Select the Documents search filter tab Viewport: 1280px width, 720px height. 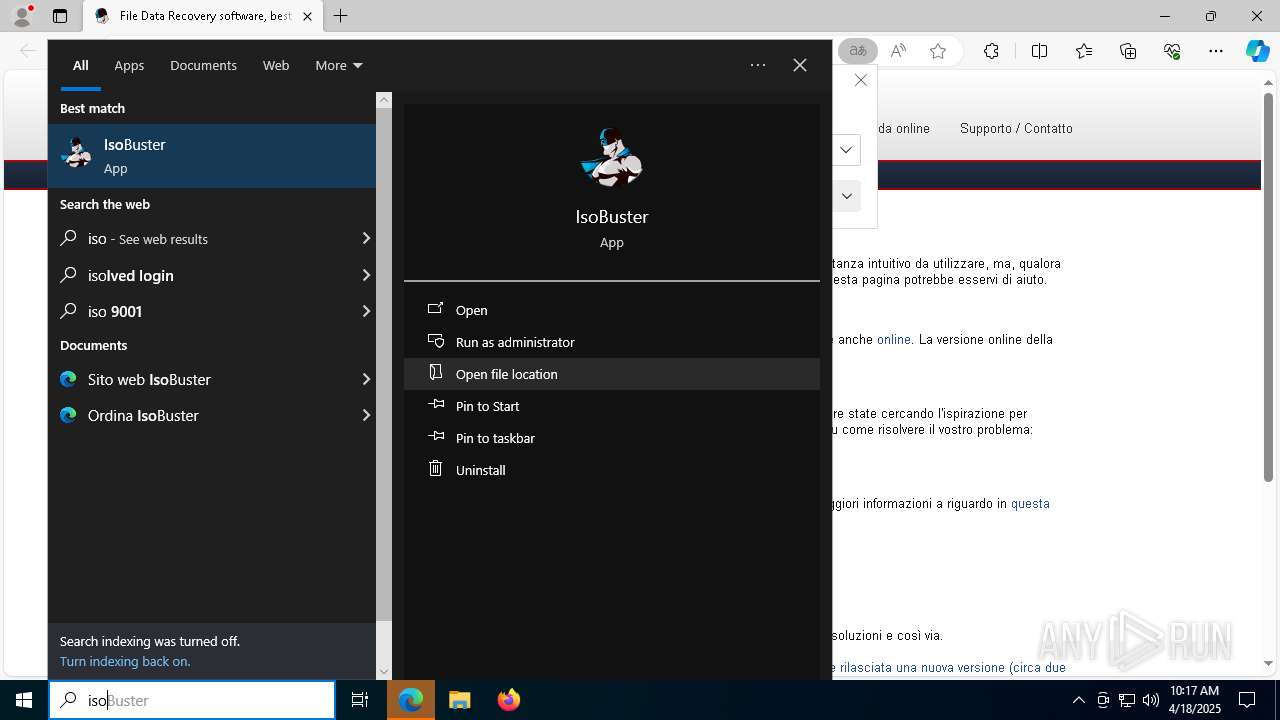click(x=203, y=65)
